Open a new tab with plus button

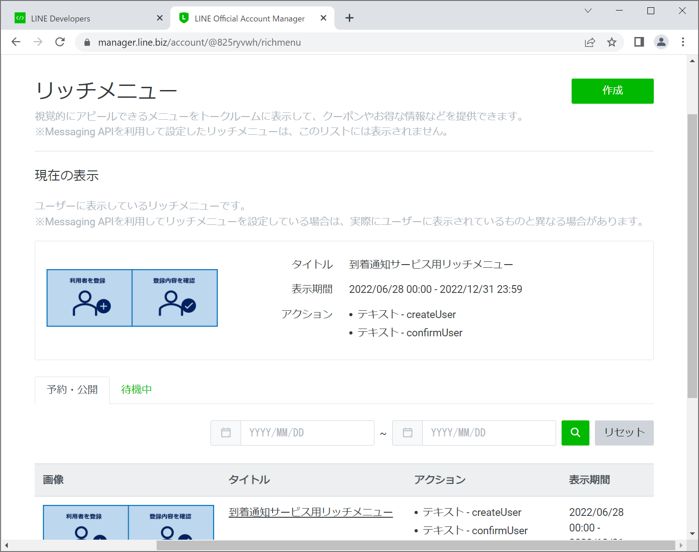click(x=350, y=18)
